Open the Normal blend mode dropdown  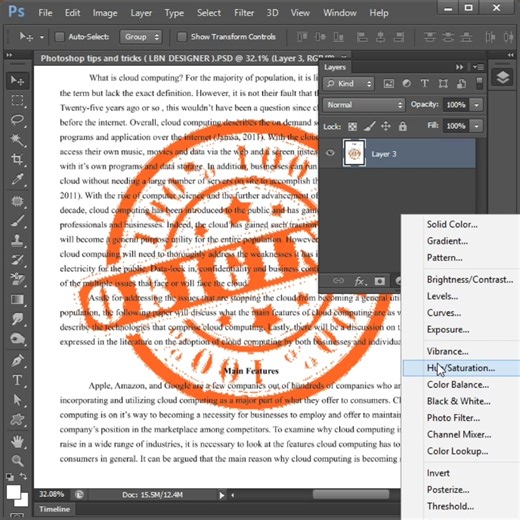(364, 105)
